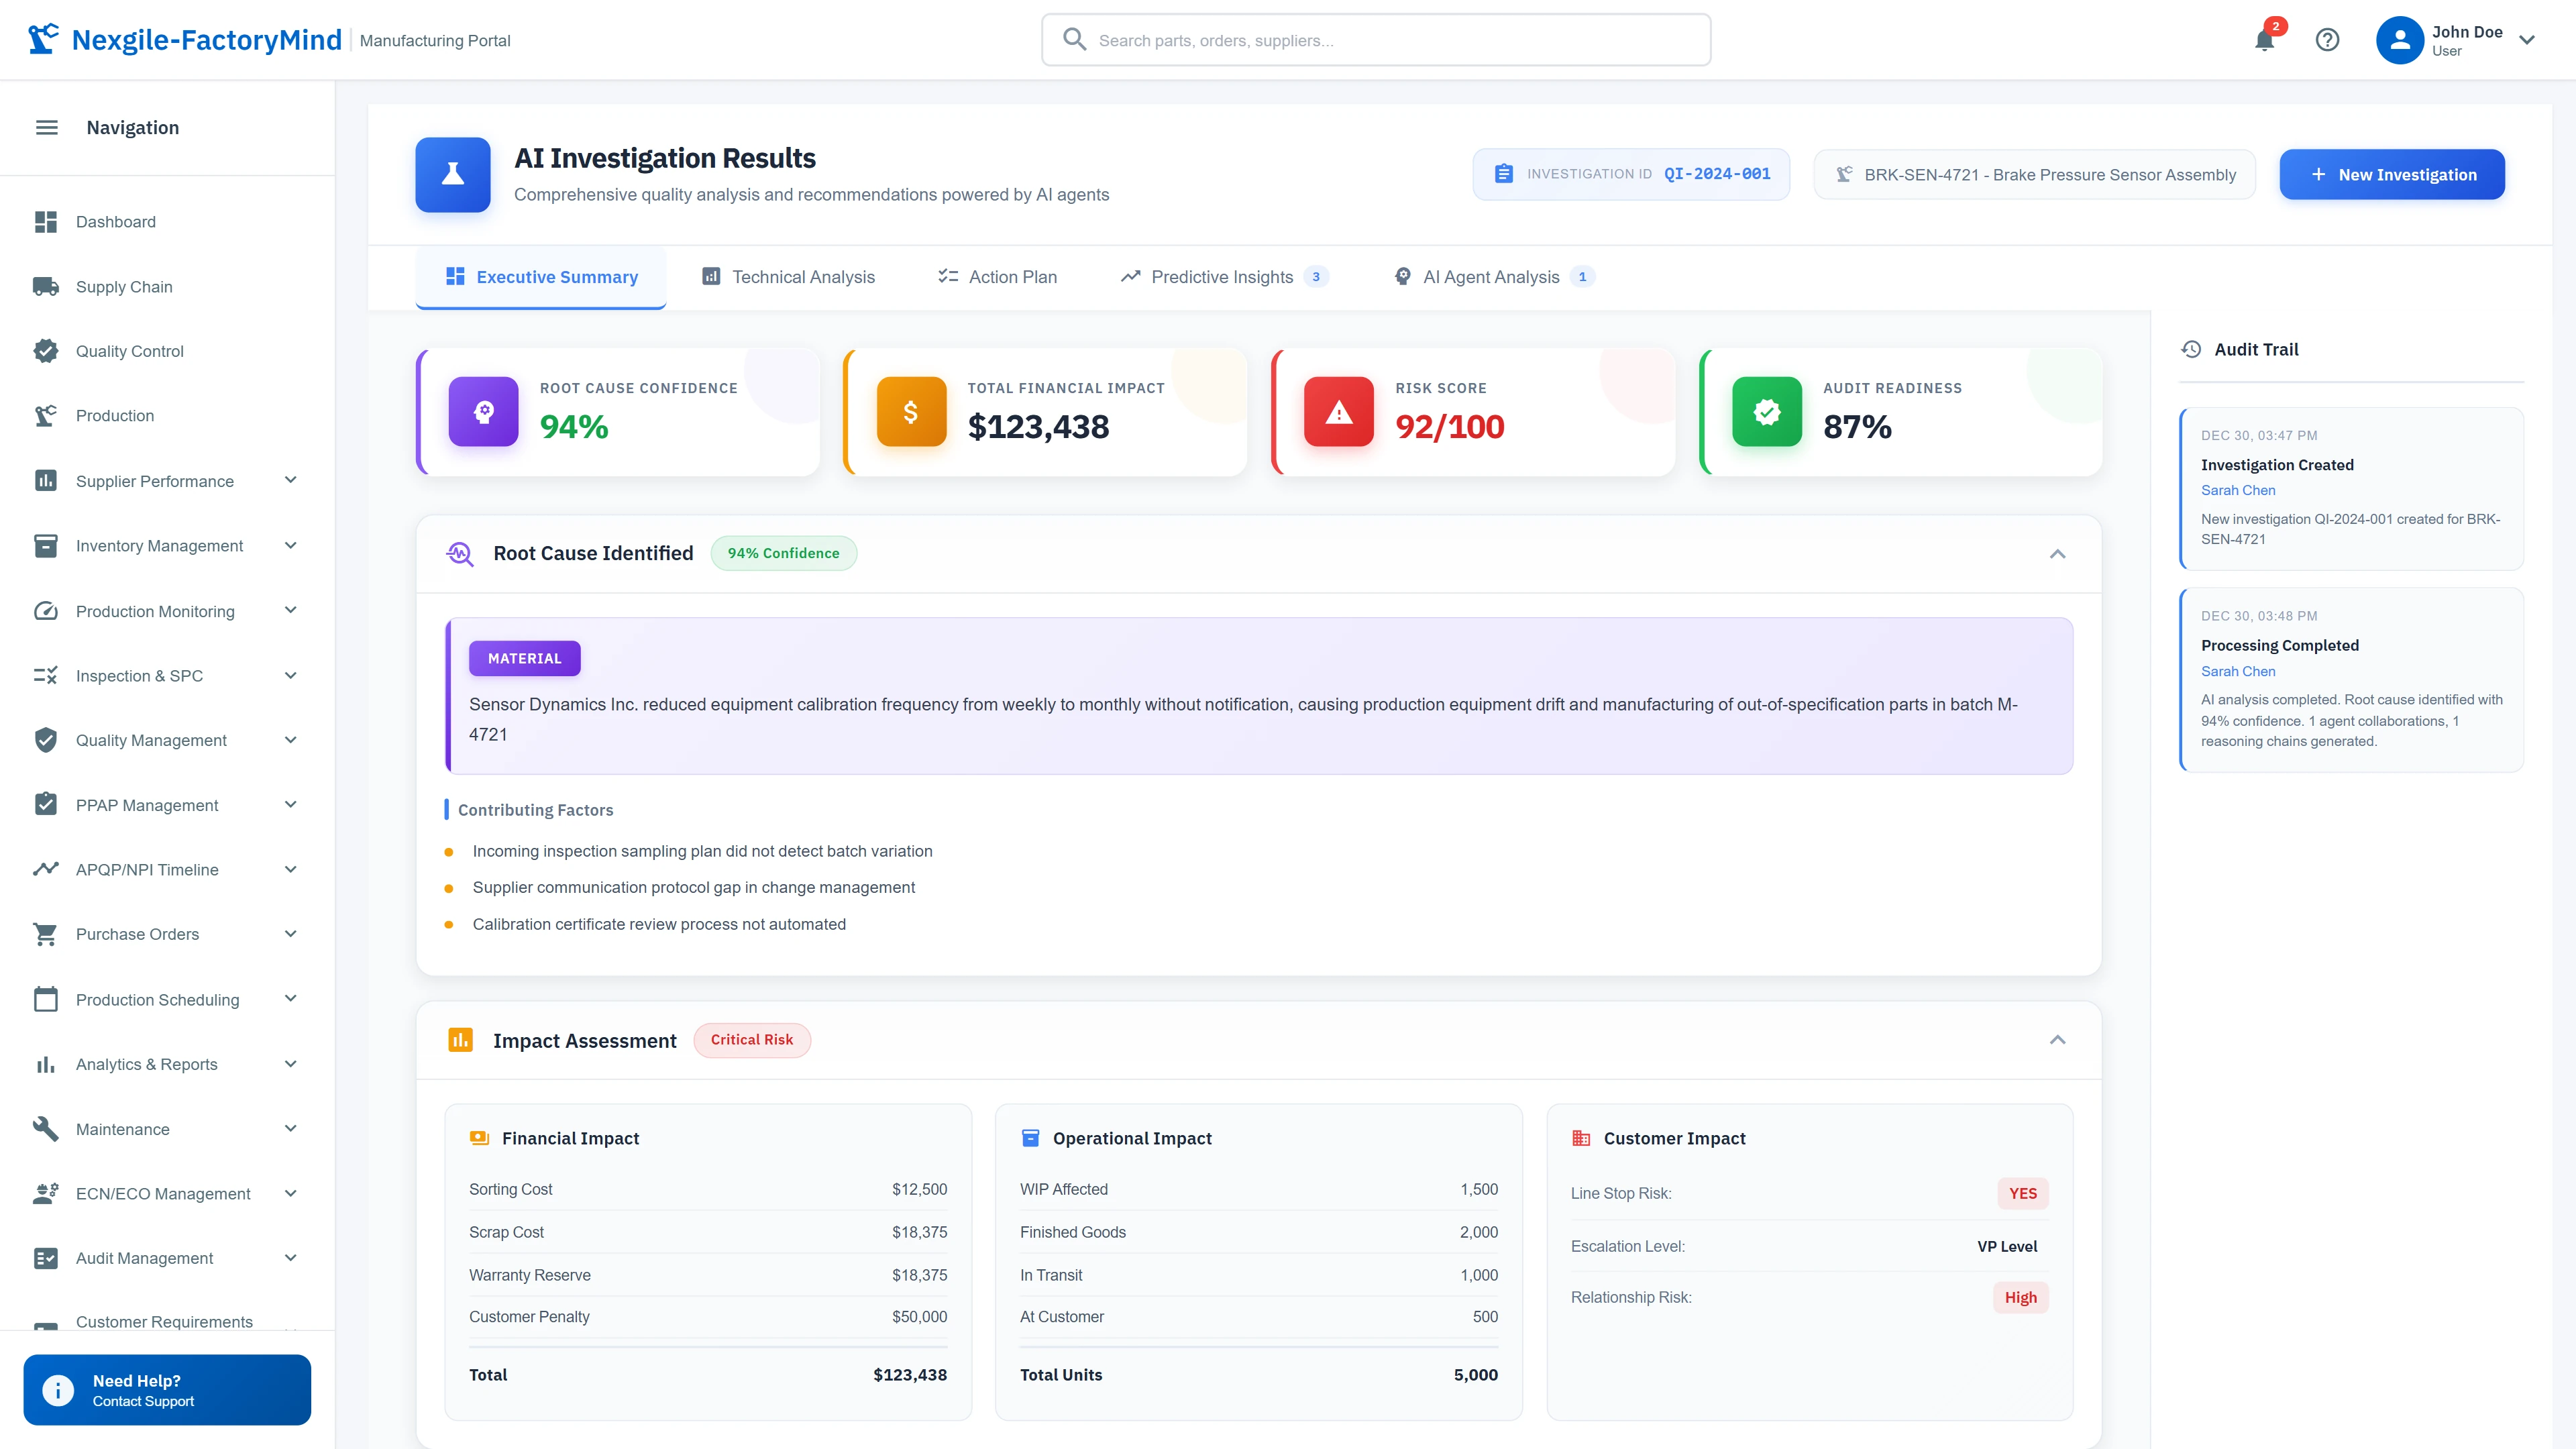This screenshot has height=1449, width=2576.
Task: Open the help question mark icon
Action: (x=2328, y=40)
